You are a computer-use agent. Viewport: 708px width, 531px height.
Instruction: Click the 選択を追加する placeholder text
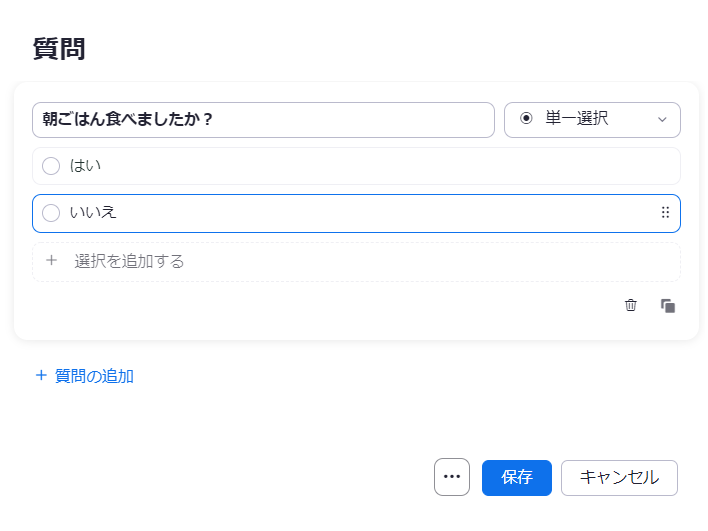[x=130, y=261]
